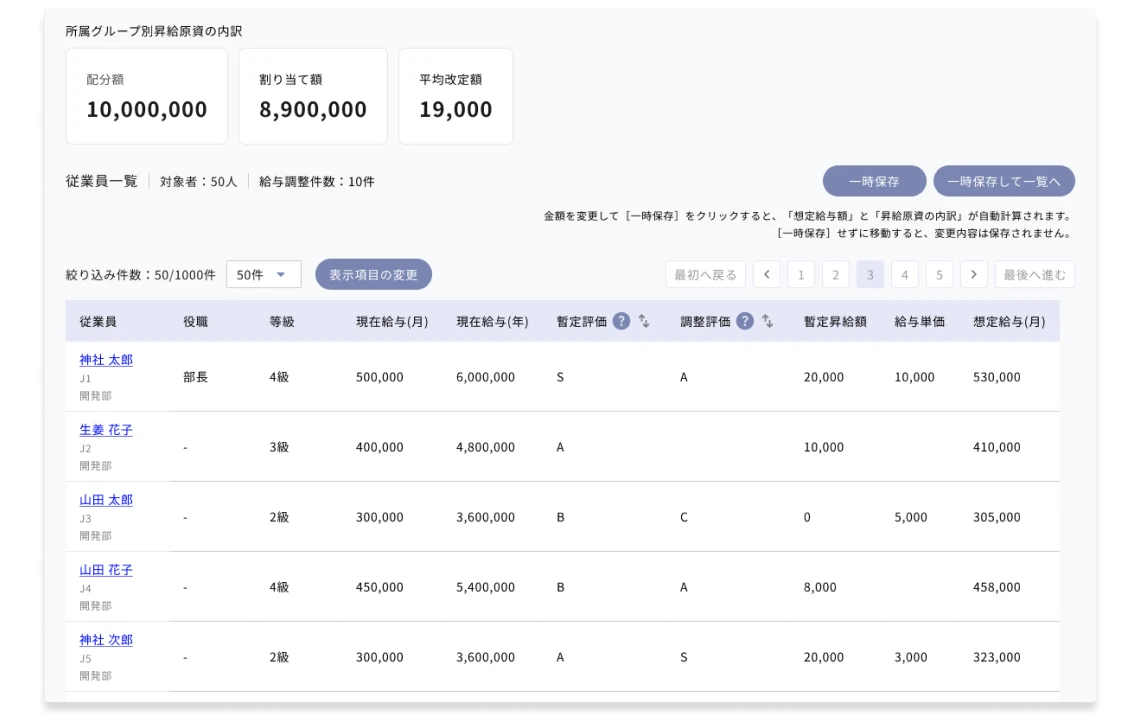Click the 現在給与(月) column header
This screenshot has width=1140, height=720.
coord(392,321)
